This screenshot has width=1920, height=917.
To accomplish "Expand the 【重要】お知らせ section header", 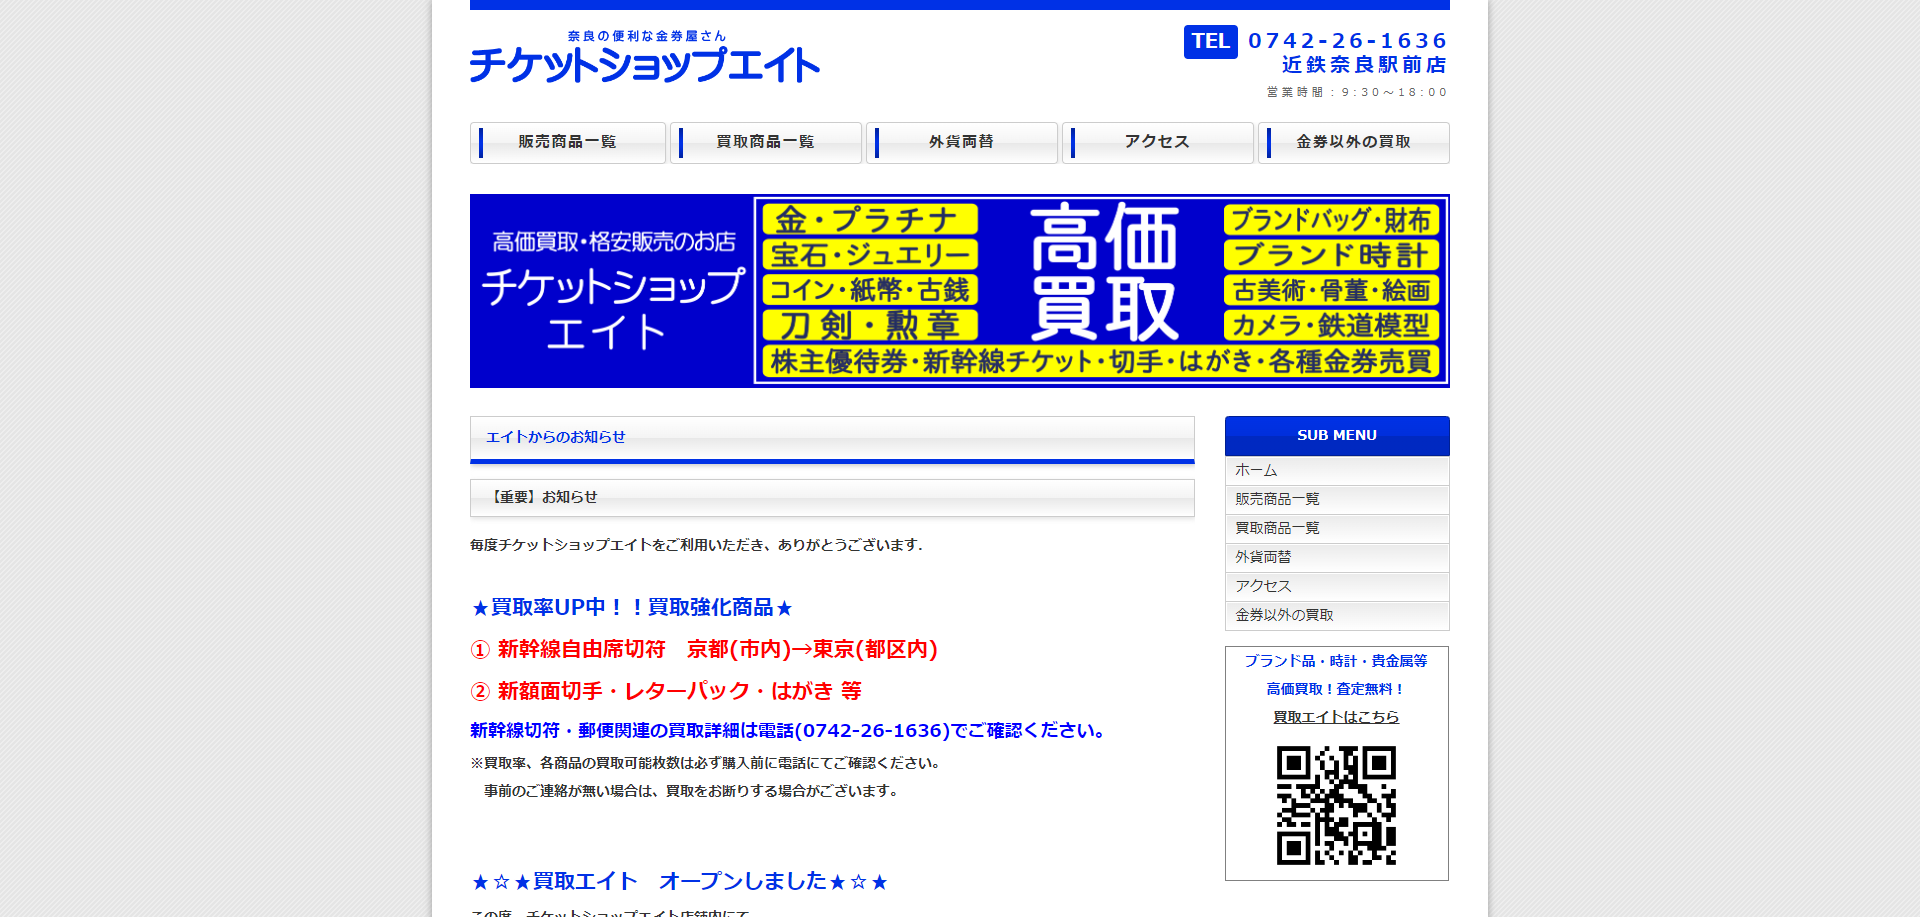I will point(831,497).
